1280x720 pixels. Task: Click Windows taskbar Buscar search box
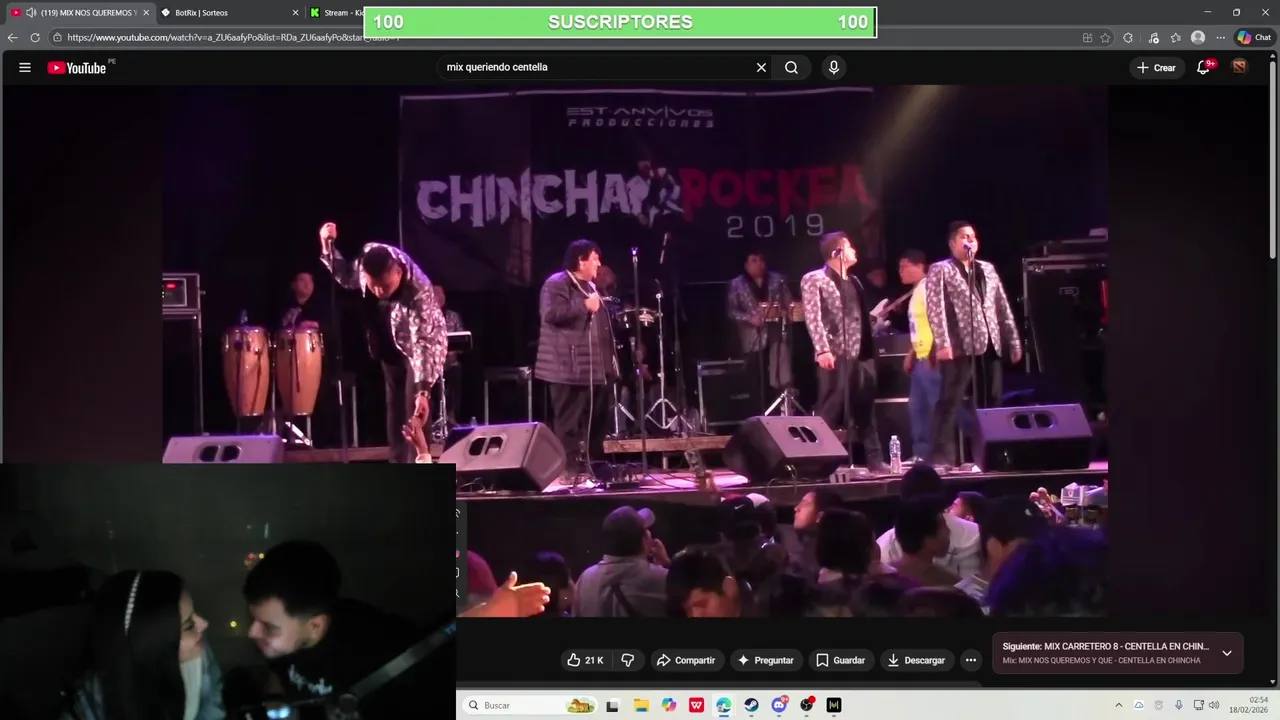click(x=530, y=705)
